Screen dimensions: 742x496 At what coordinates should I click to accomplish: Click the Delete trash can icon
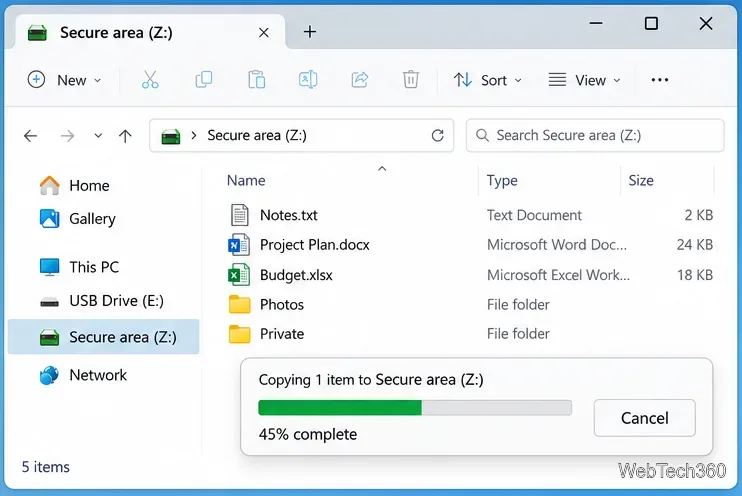coord(411,80)
